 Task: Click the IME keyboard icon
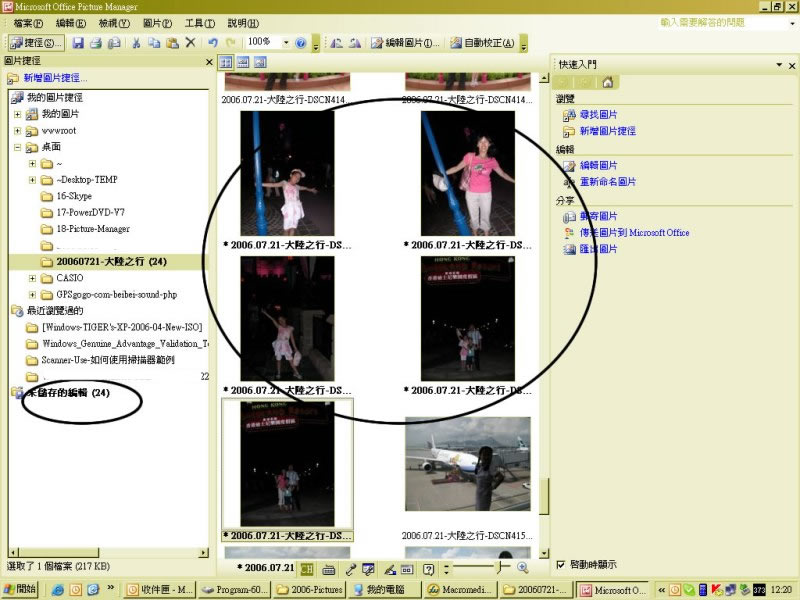tap(329, 569)
